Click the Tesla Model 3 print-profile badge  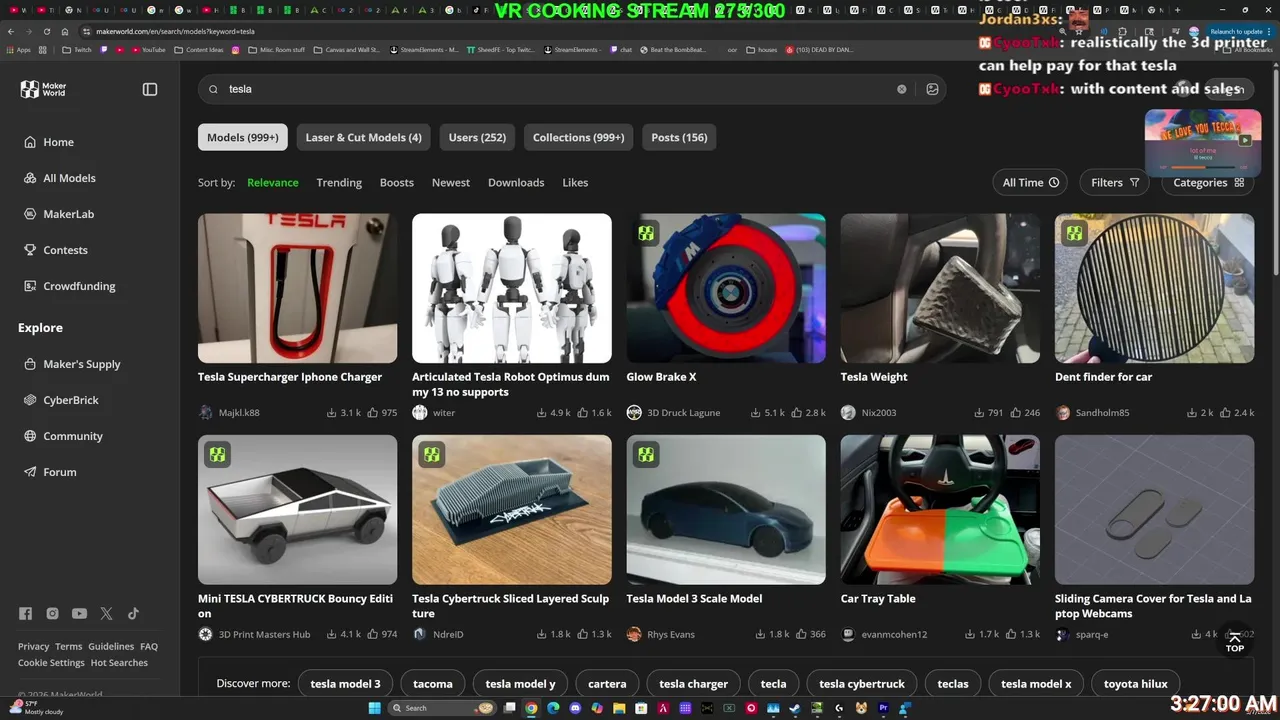point(646,455)
